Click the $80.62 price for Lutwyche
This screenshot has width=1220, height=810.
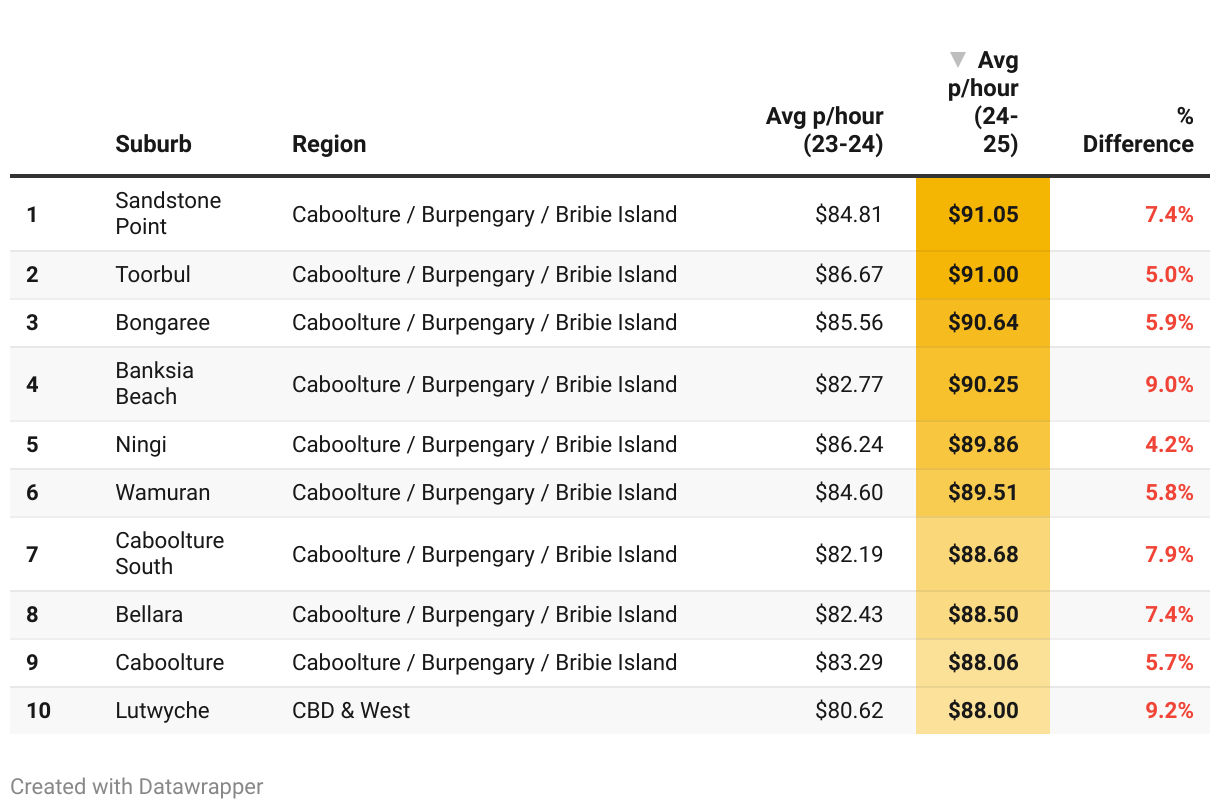click(x=849, y=711)
